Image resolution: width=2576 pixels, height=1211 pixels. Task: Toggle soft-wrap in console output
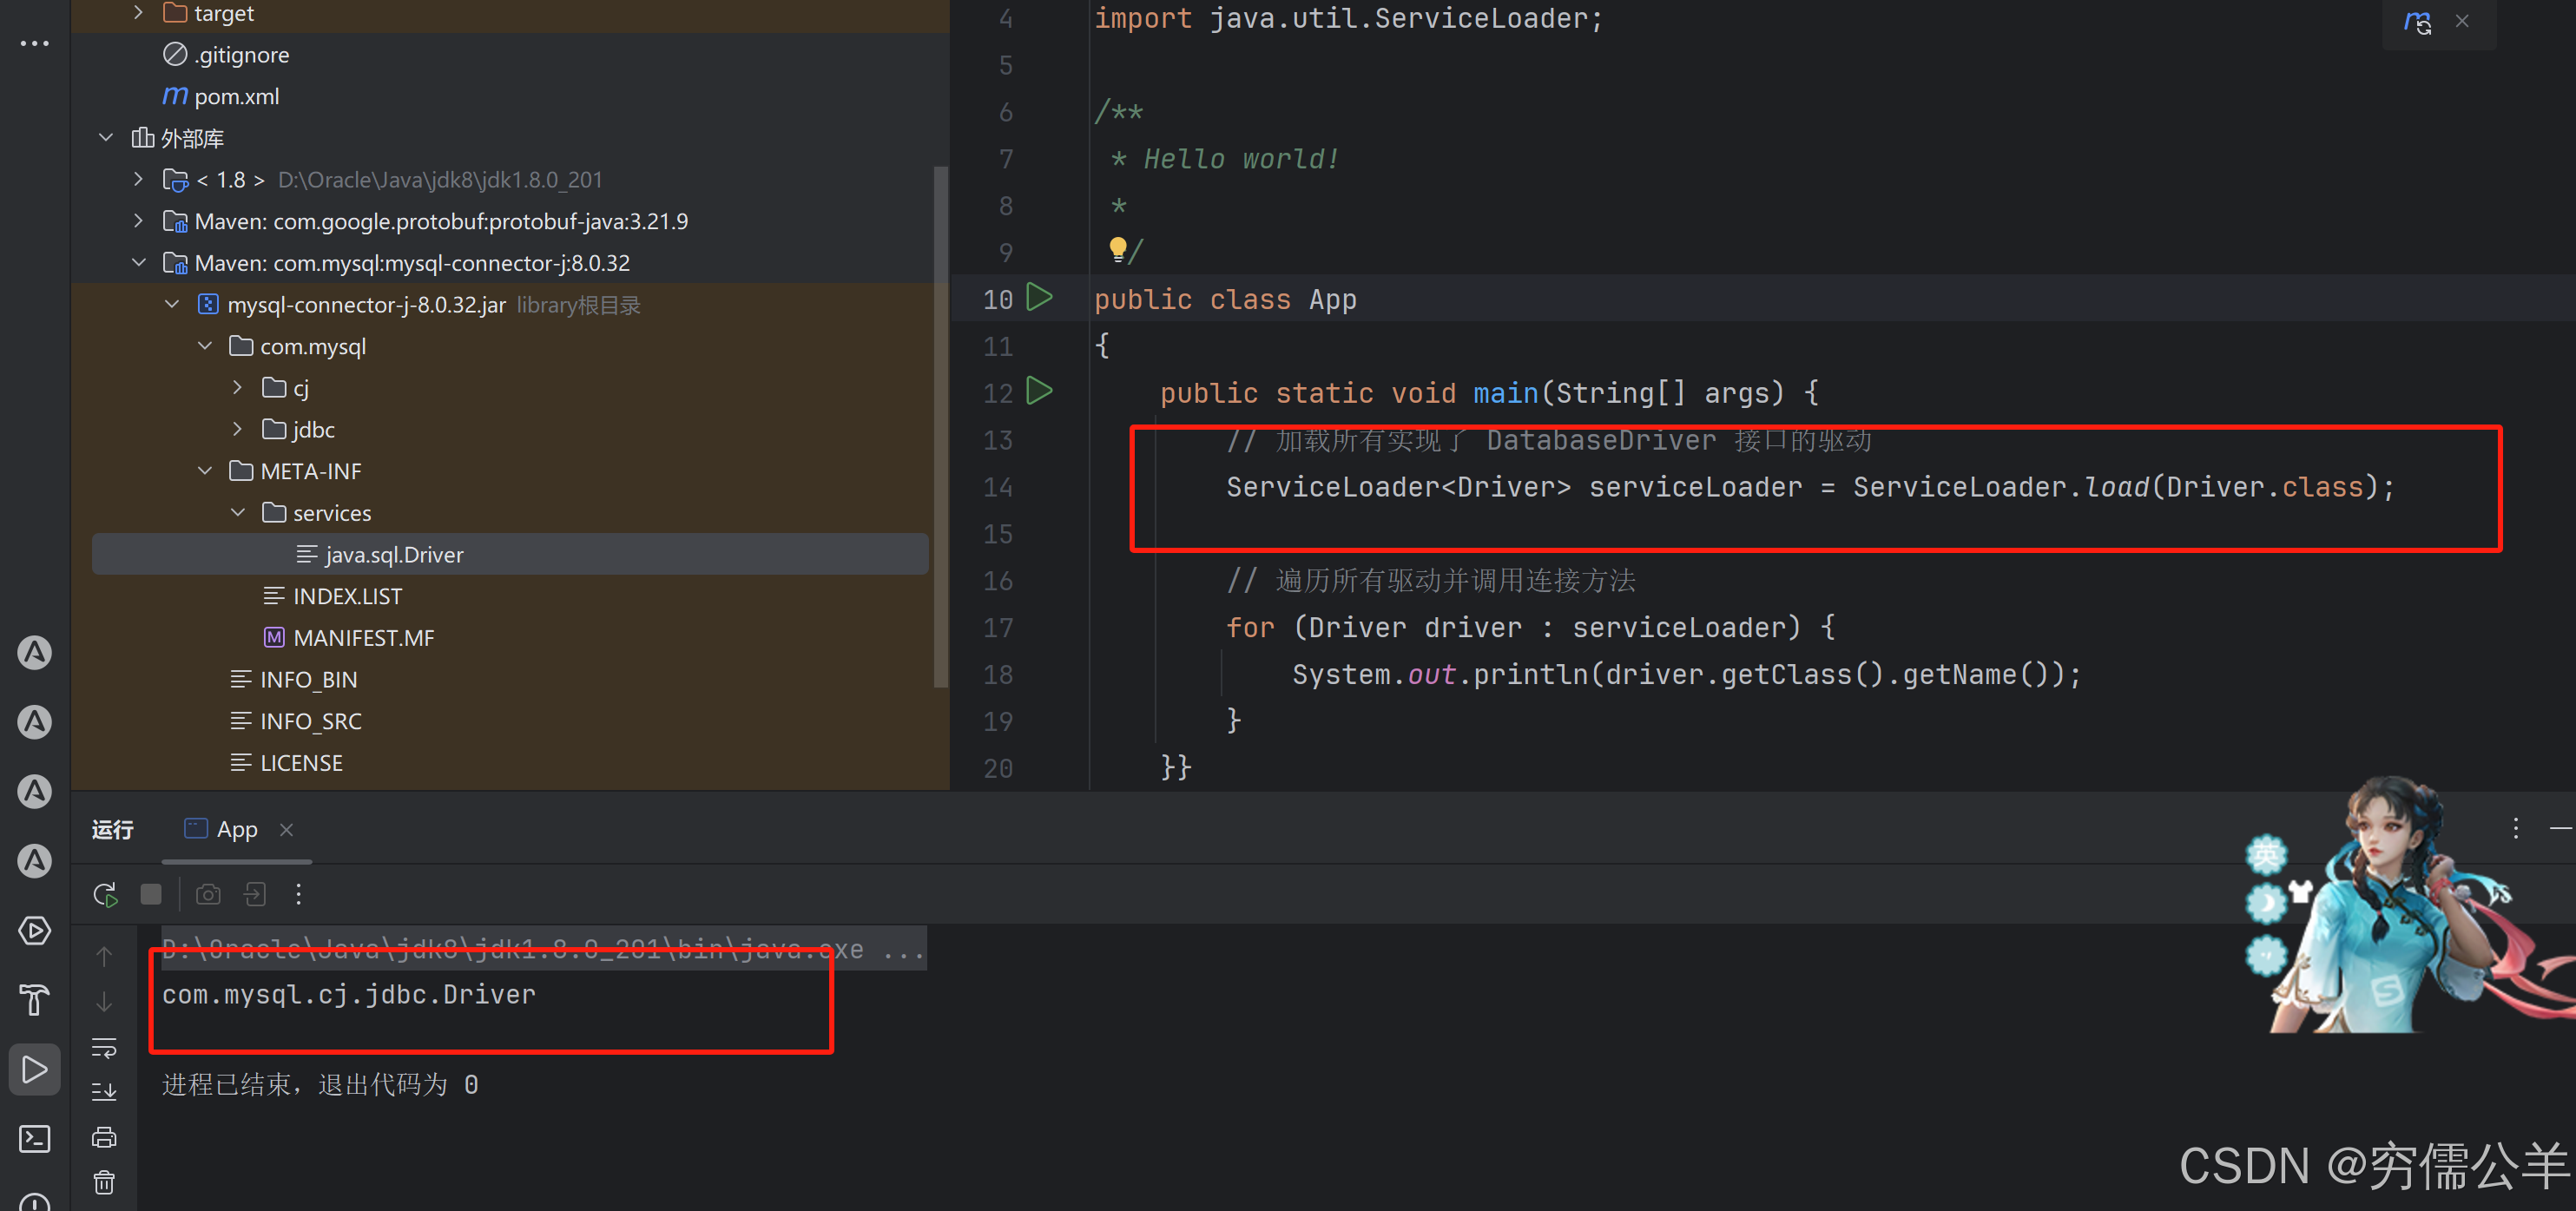coord(104,1047)
